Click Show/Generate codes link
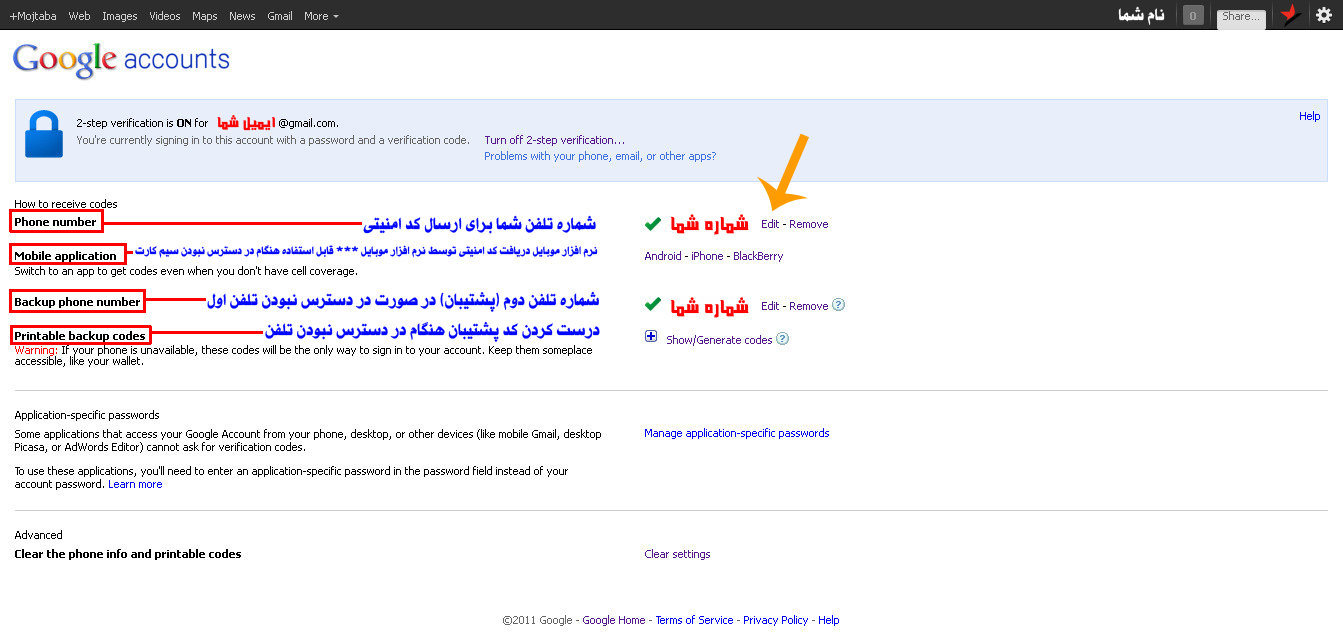Screen dimensions: 1343x640 click(x=719, y=340)
